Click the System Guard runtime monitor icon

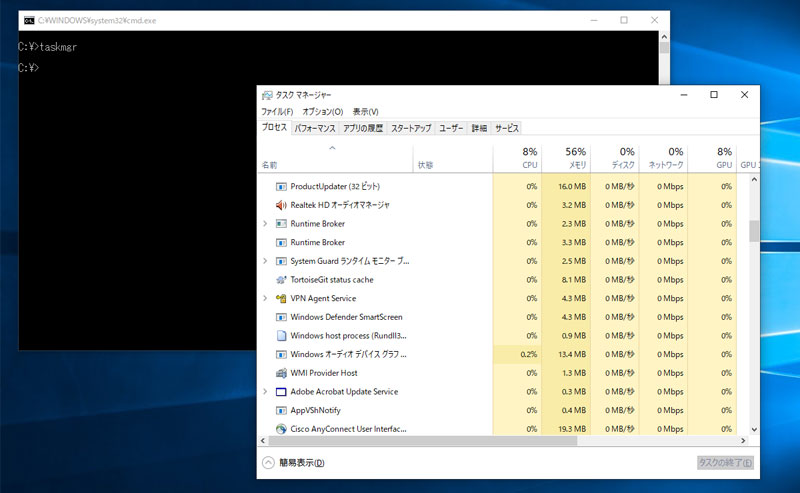click(x=281, y=261)
